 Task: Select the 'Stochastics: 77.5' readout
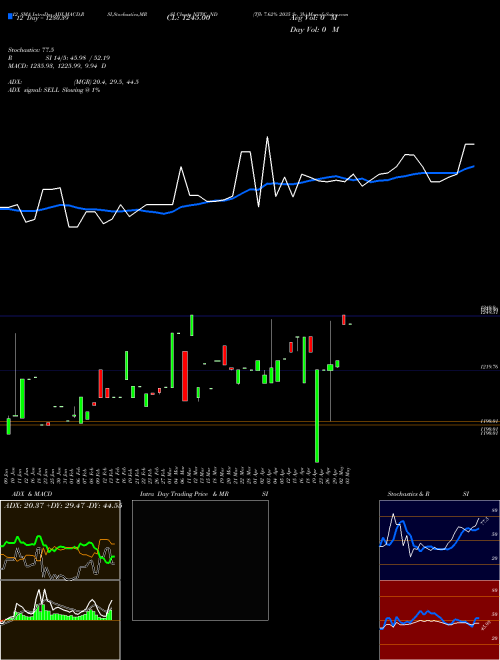click(x=31, y=50)
